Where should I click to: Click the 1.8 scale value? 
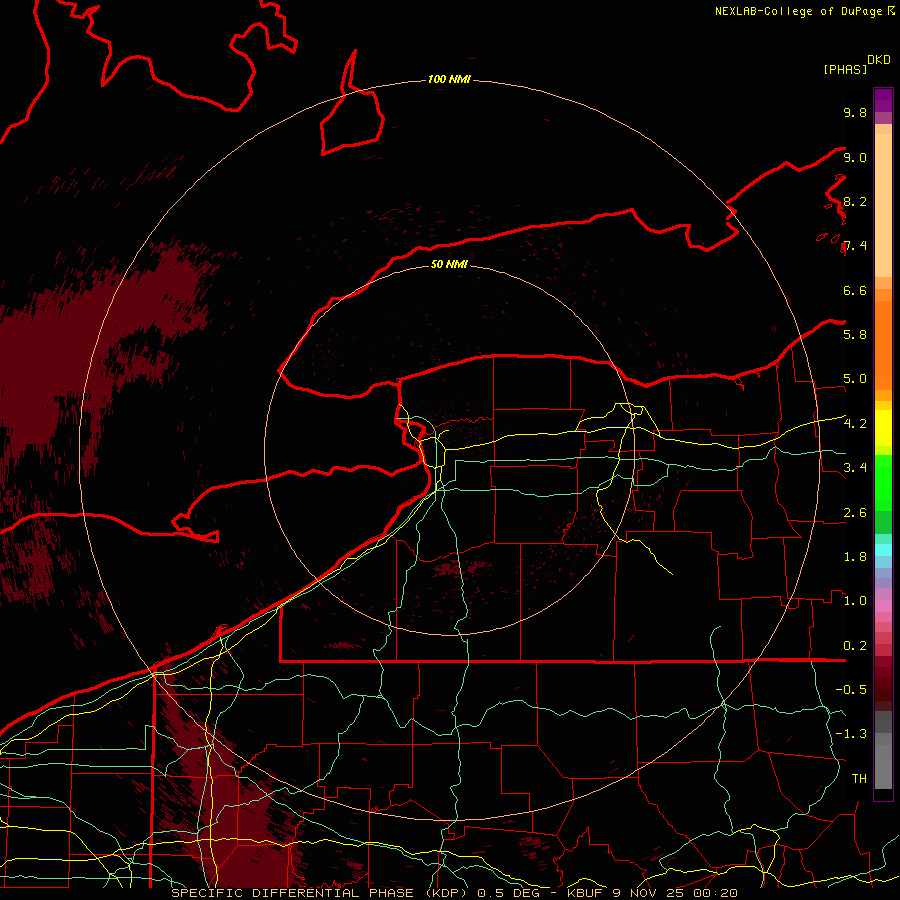pyautogui.click(x=855, y=556)
